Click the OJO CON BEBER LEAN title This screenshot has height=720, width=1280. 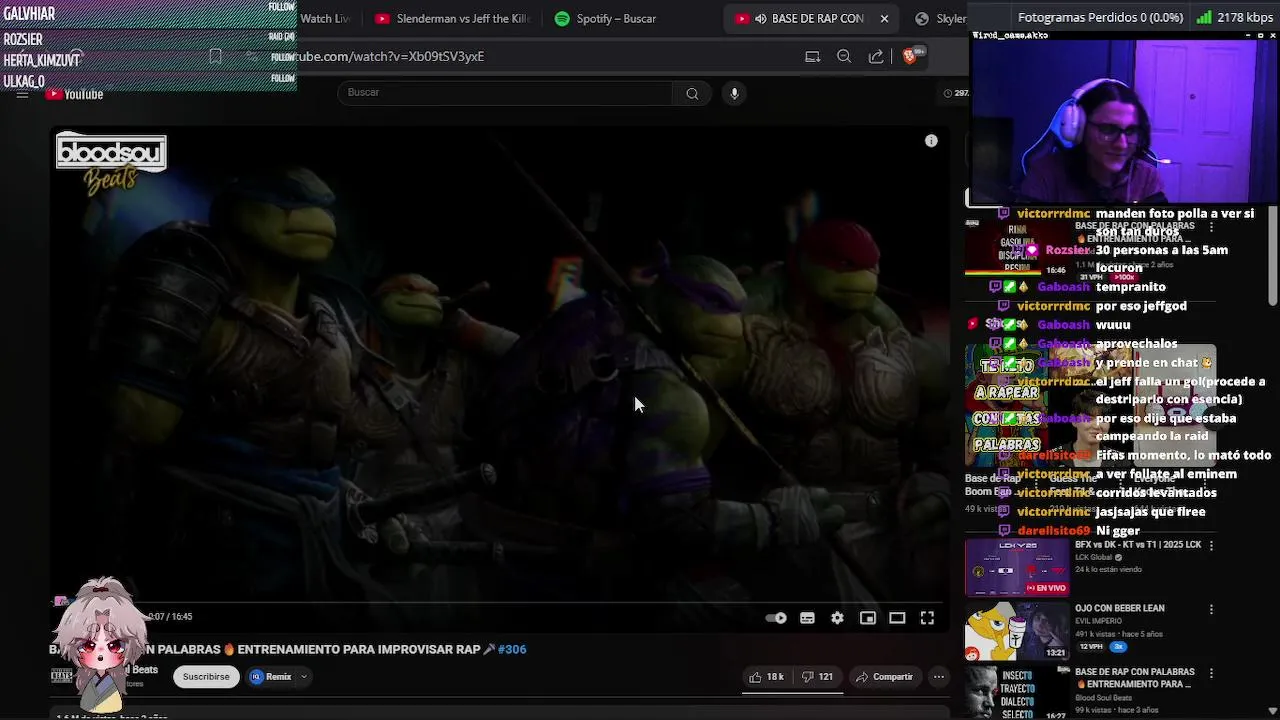point(1119,608)
